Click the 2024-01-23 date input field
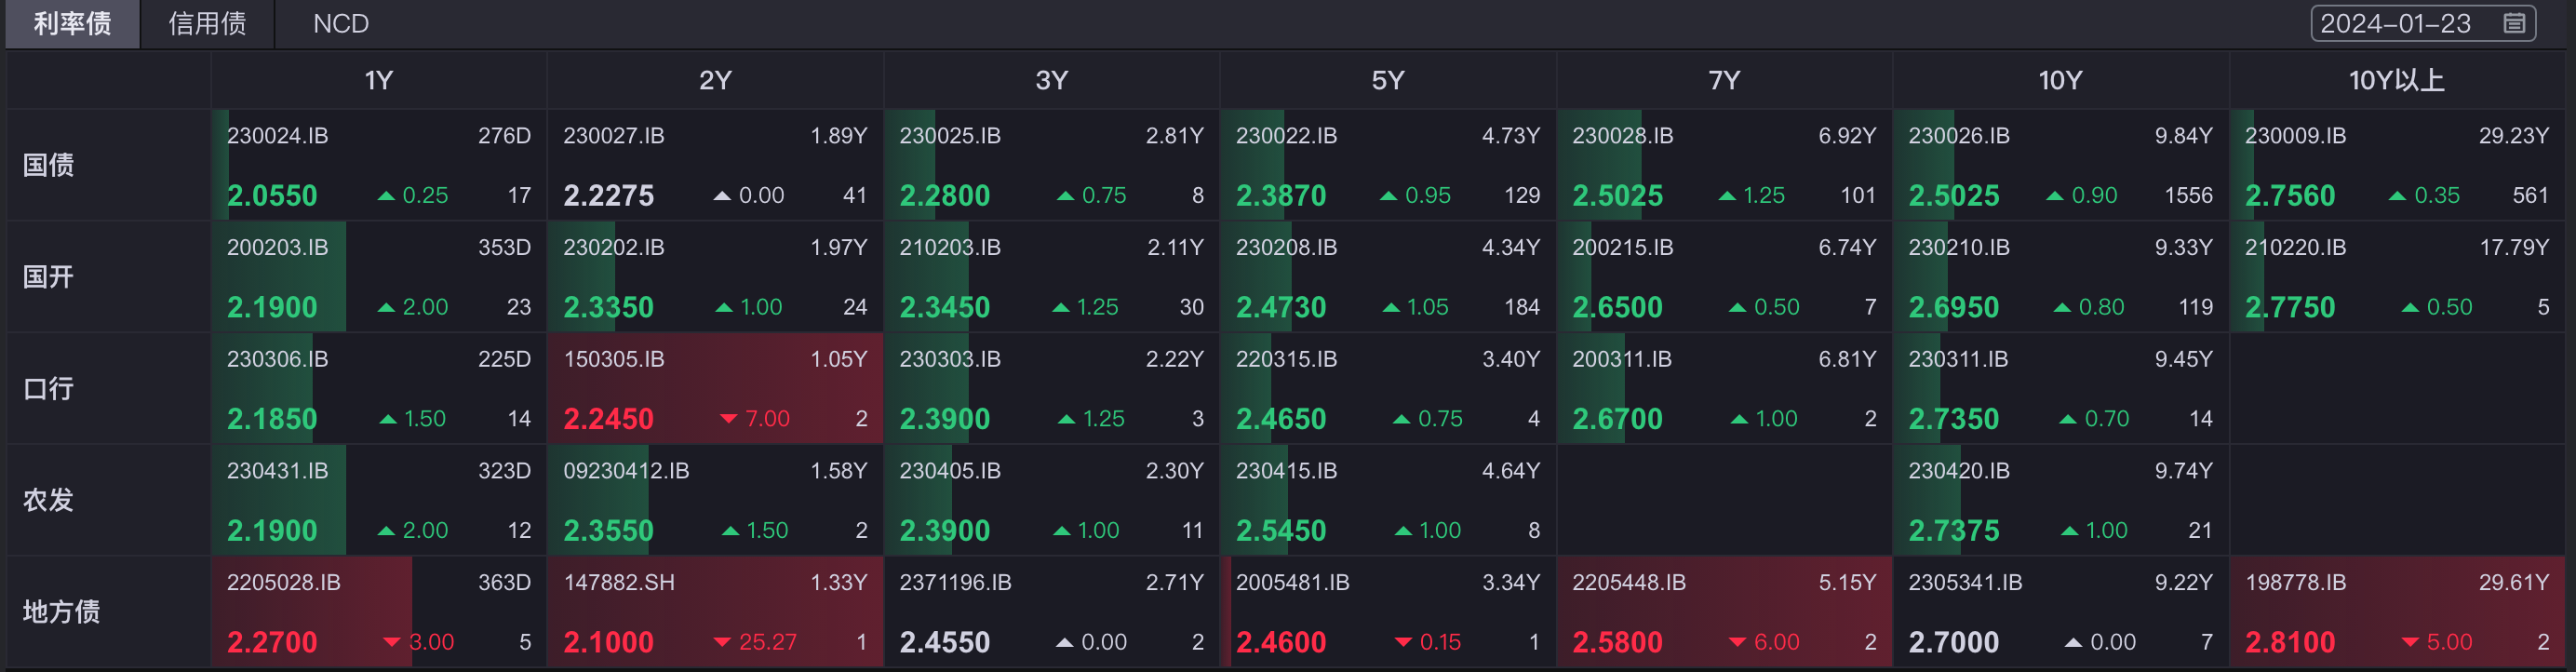 [x=2422, y=23]
